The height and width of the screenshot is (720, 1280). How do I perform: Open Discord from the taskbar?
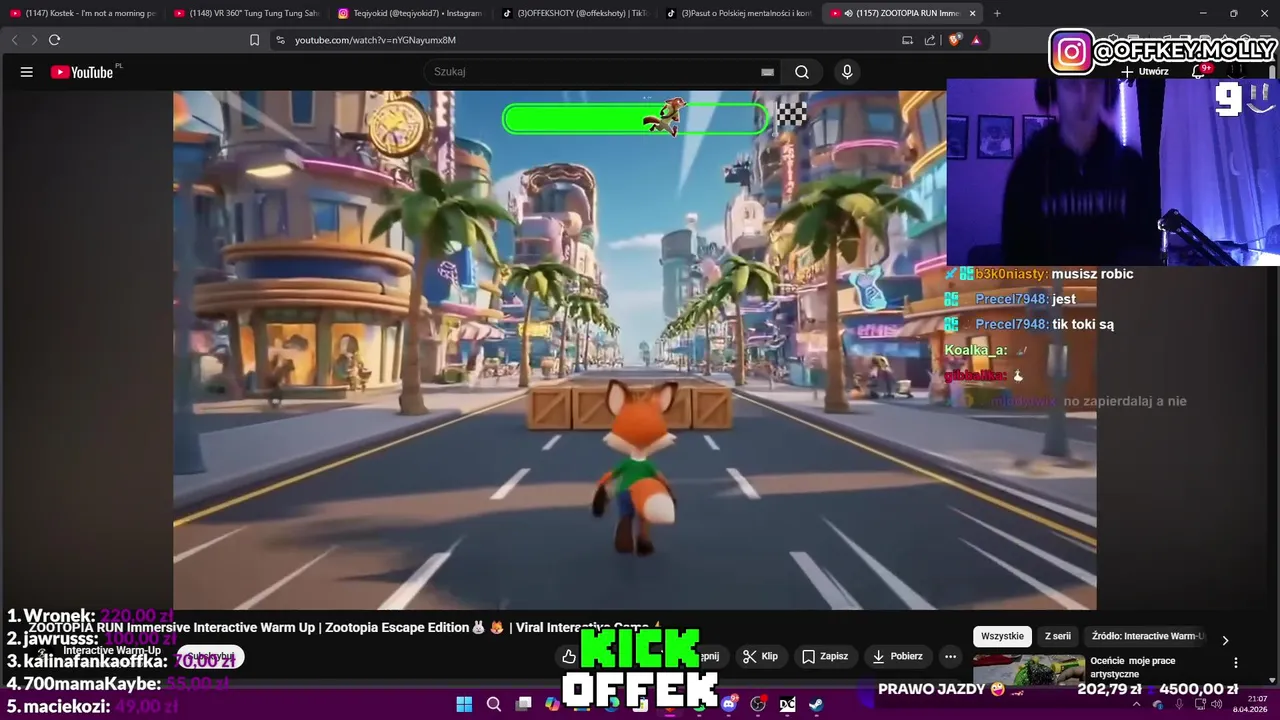tap(729, 704)
